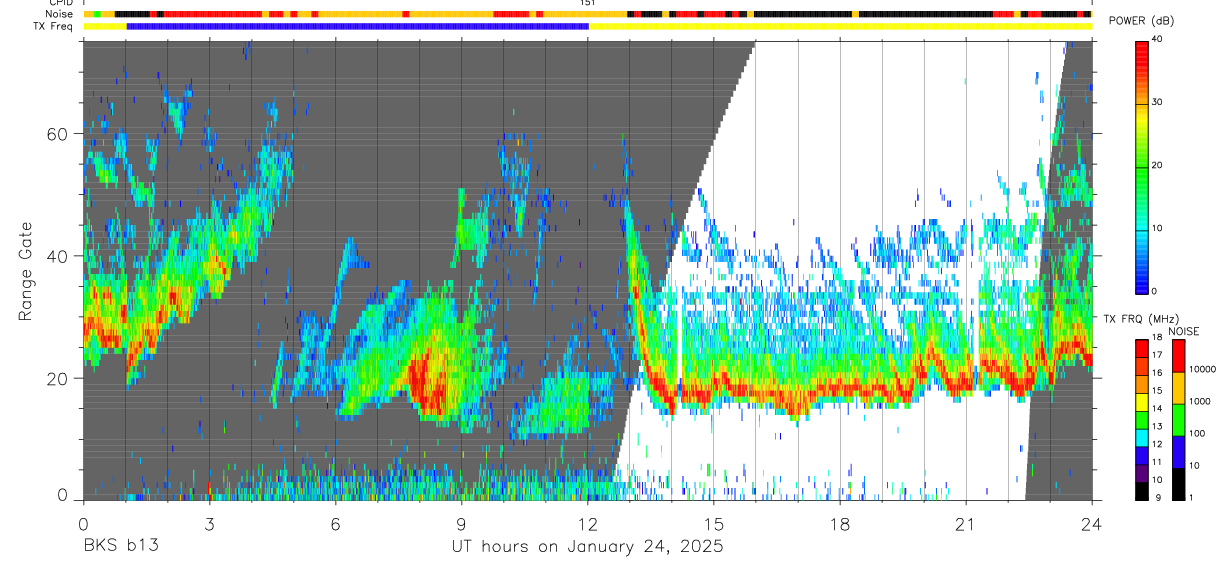Click the blue segment of TX Freq strip
1228x567 pixels.
(357, 27)
